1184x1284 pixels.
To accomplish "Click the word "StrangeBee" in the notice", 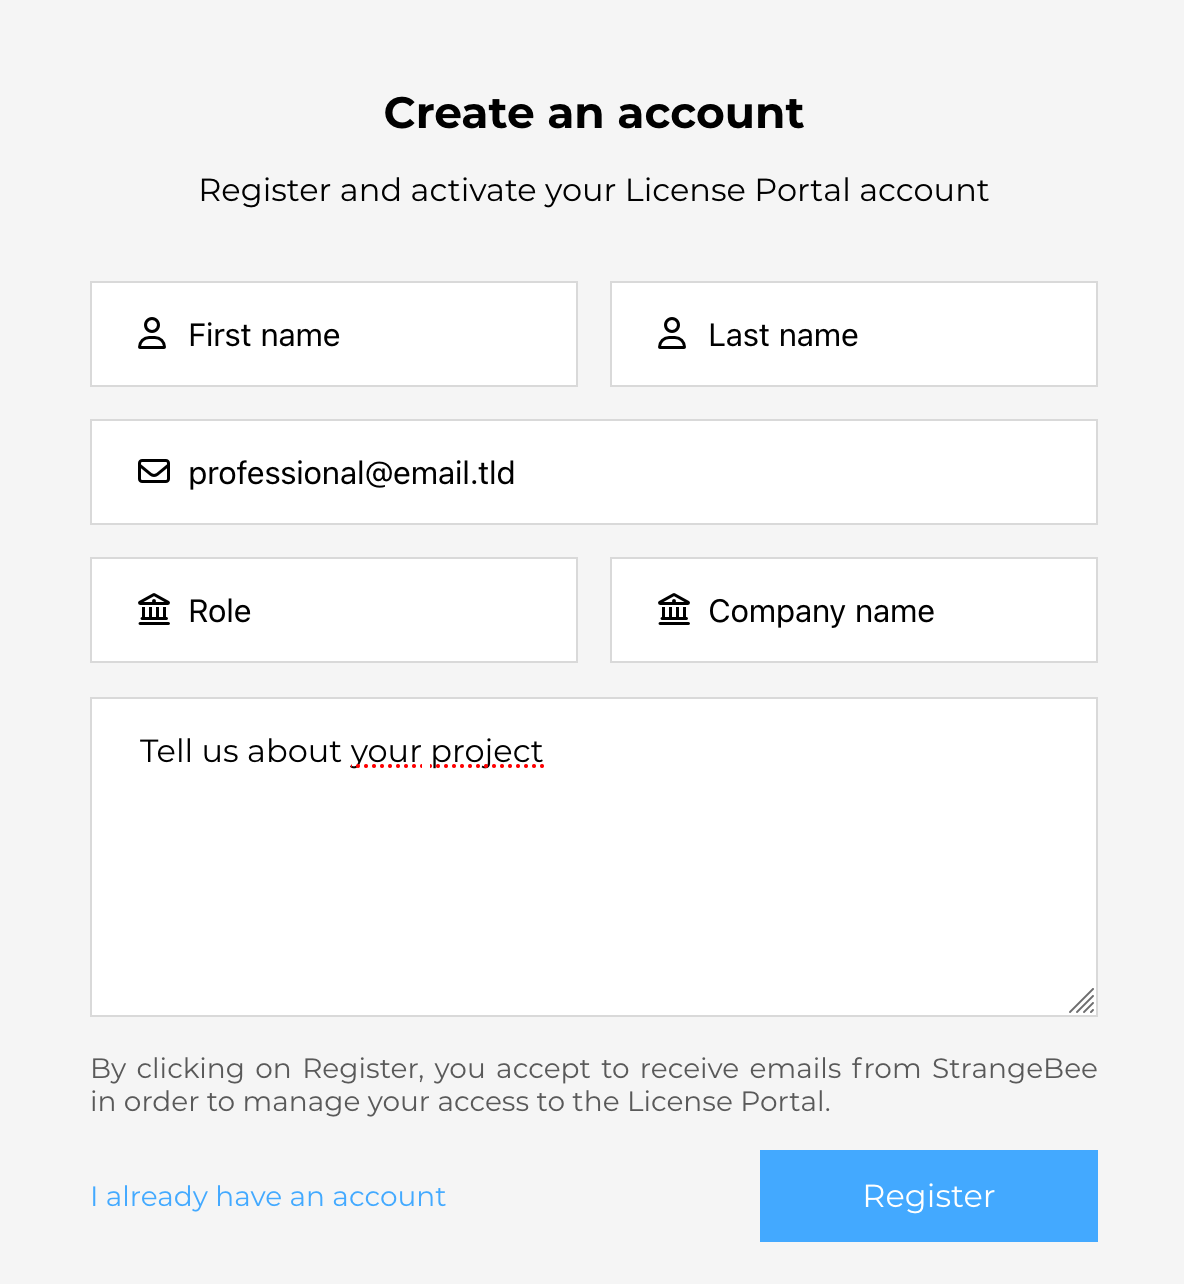I will pyautogui.click(x=1014, y=1069).
